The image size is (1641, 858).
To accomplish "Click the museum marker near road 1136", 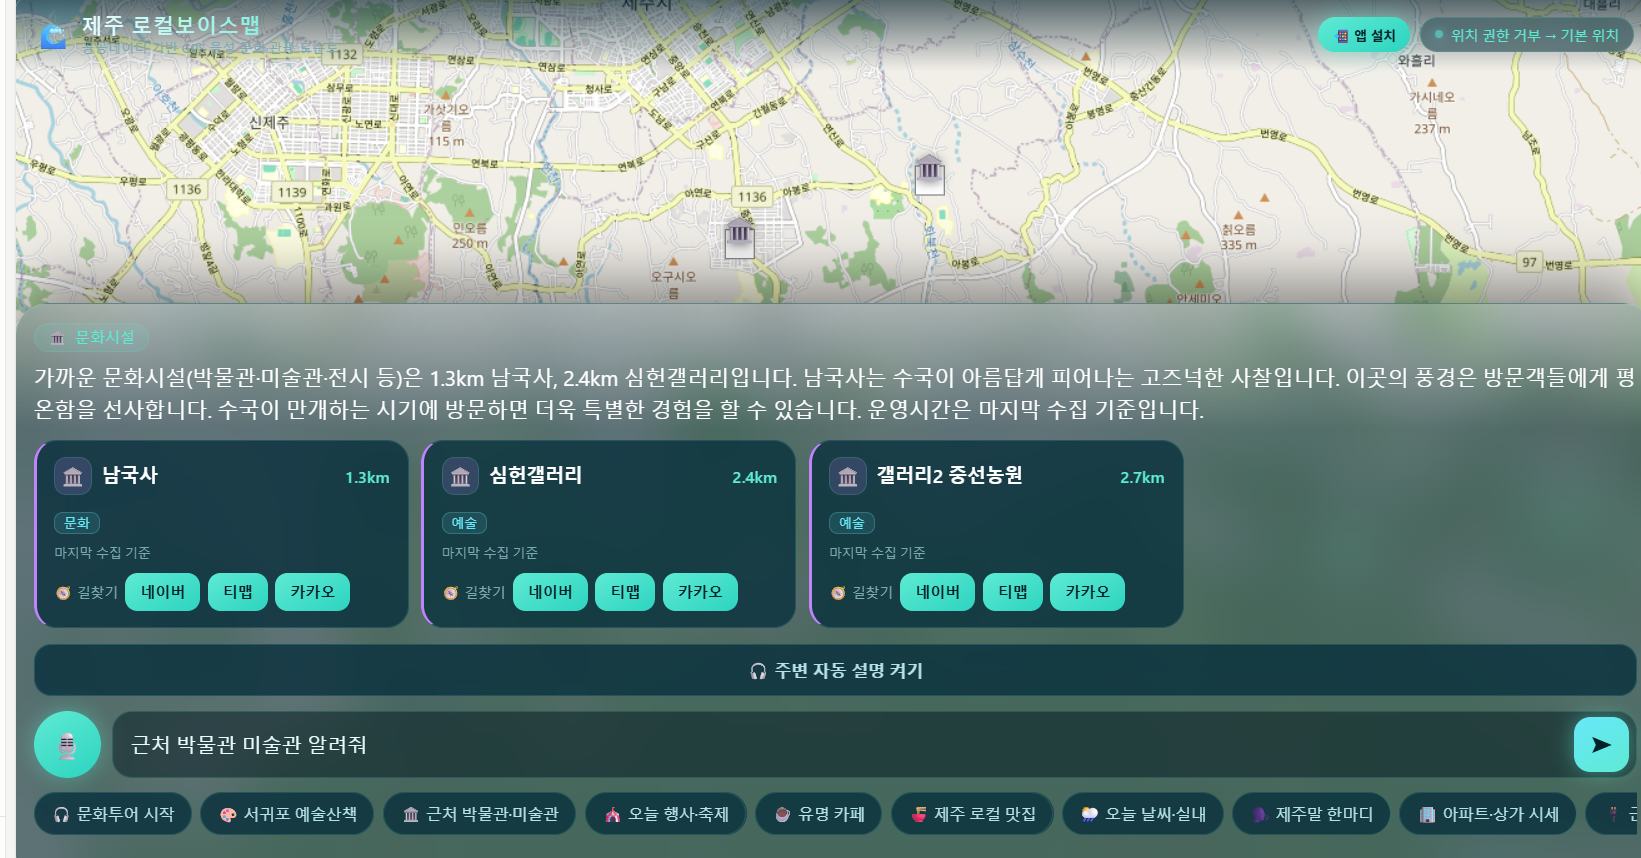I will (739, 238).
